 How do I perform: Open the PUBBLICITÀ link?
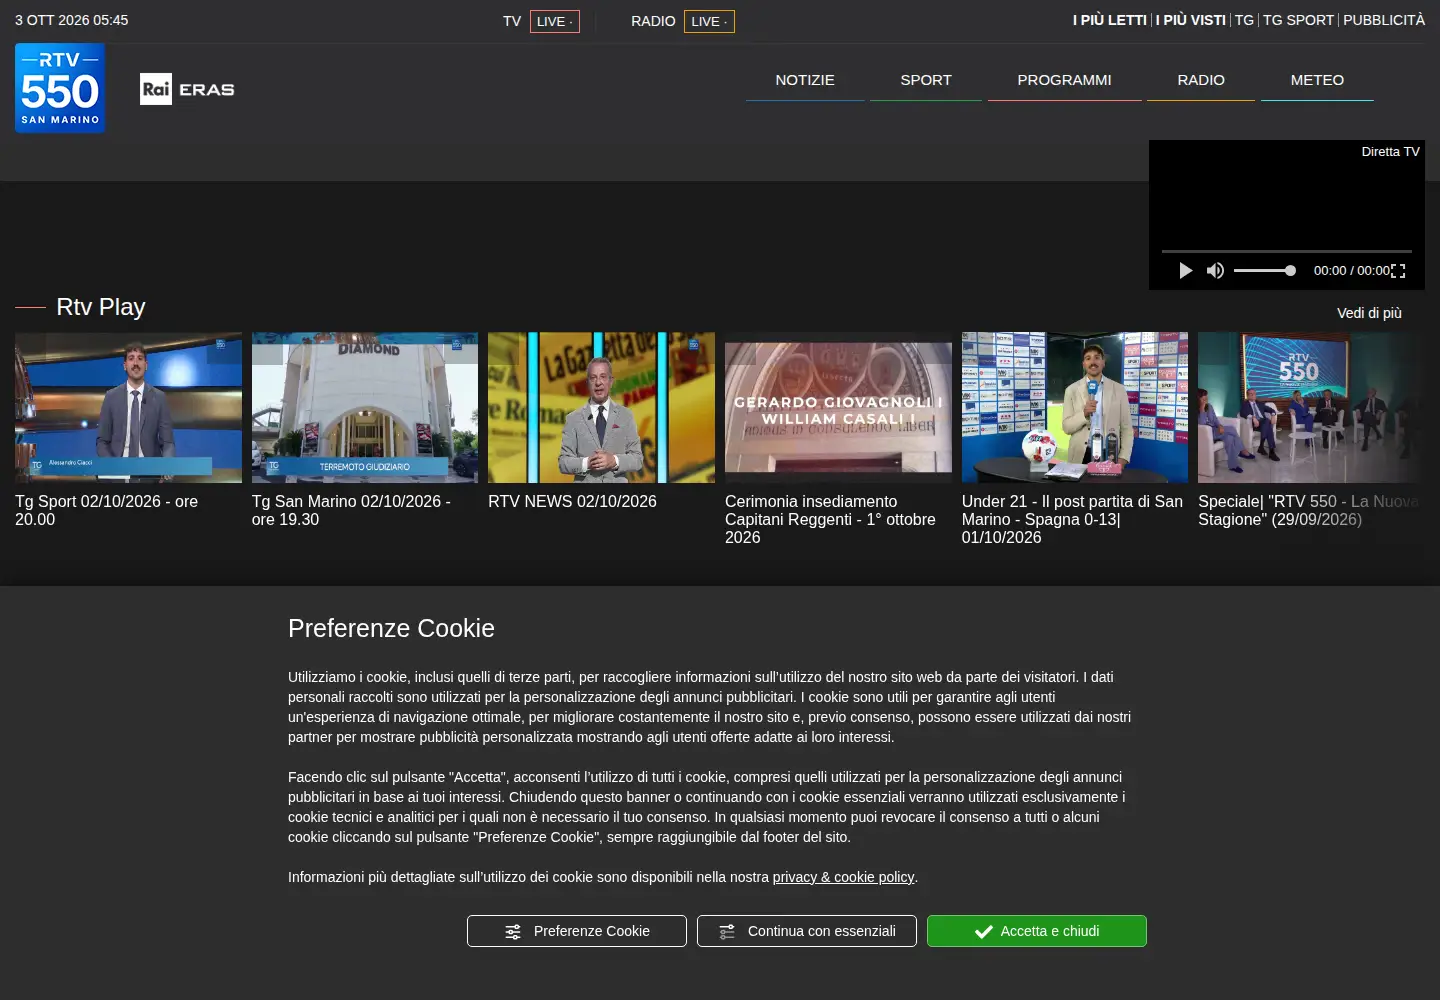pyautogui.click(x=1384, y=20)
